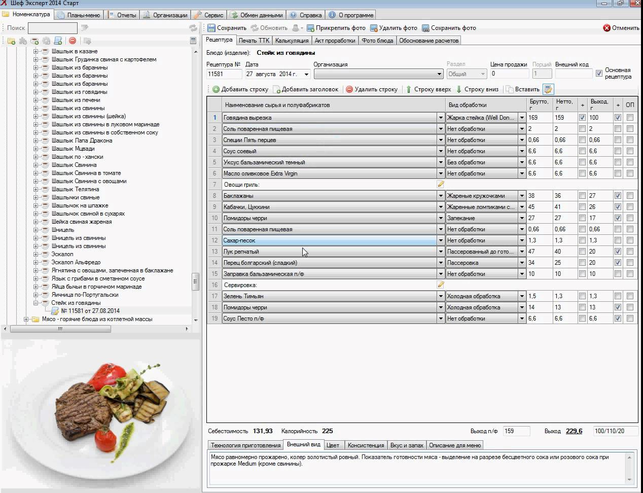Click the red delete icon in the tree toolbar
Image resolution: width=643 pixels, height=493 pixels.
[x=73, y=41]
